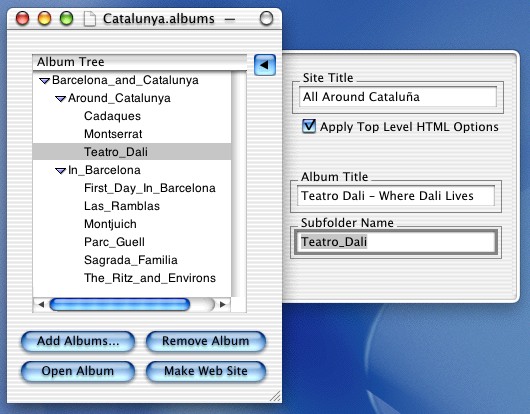The height and width of the screenshot is (414, 530).
Task: Click into the Subfolder Name field
Action: [396, 242]
